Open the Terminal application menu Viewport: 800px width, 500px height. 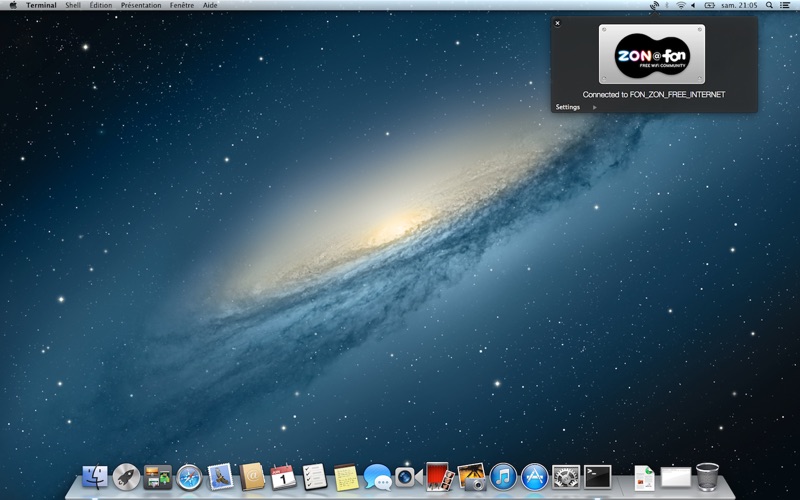click(41, 5)
